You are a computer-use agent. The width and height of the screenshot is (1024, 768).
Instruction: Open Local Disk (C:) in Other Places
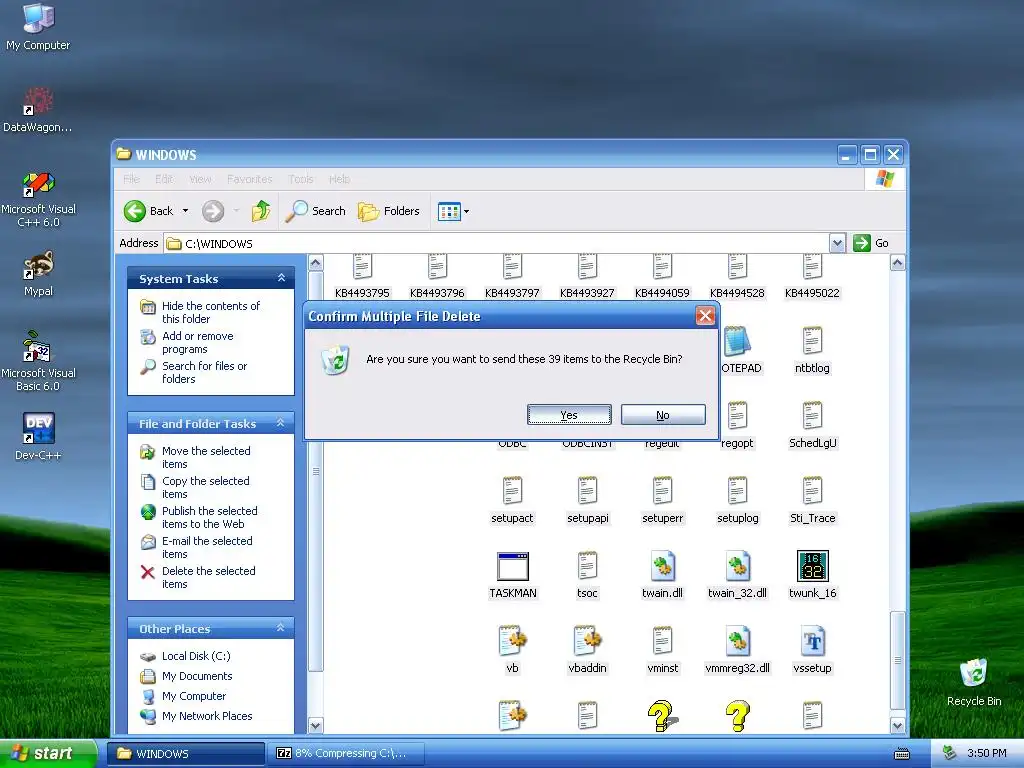click(x=196, y=656)
